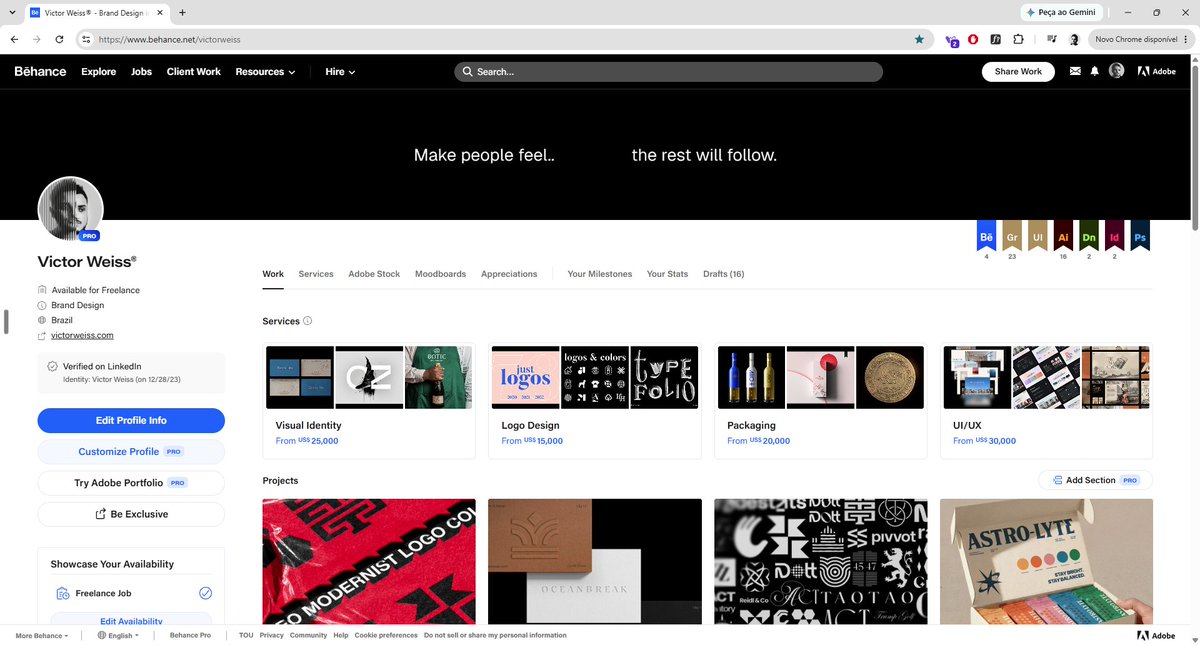Open the Drafts (16) tab
The height and width of the screenshot is (645, 1200).
(723, 274)
